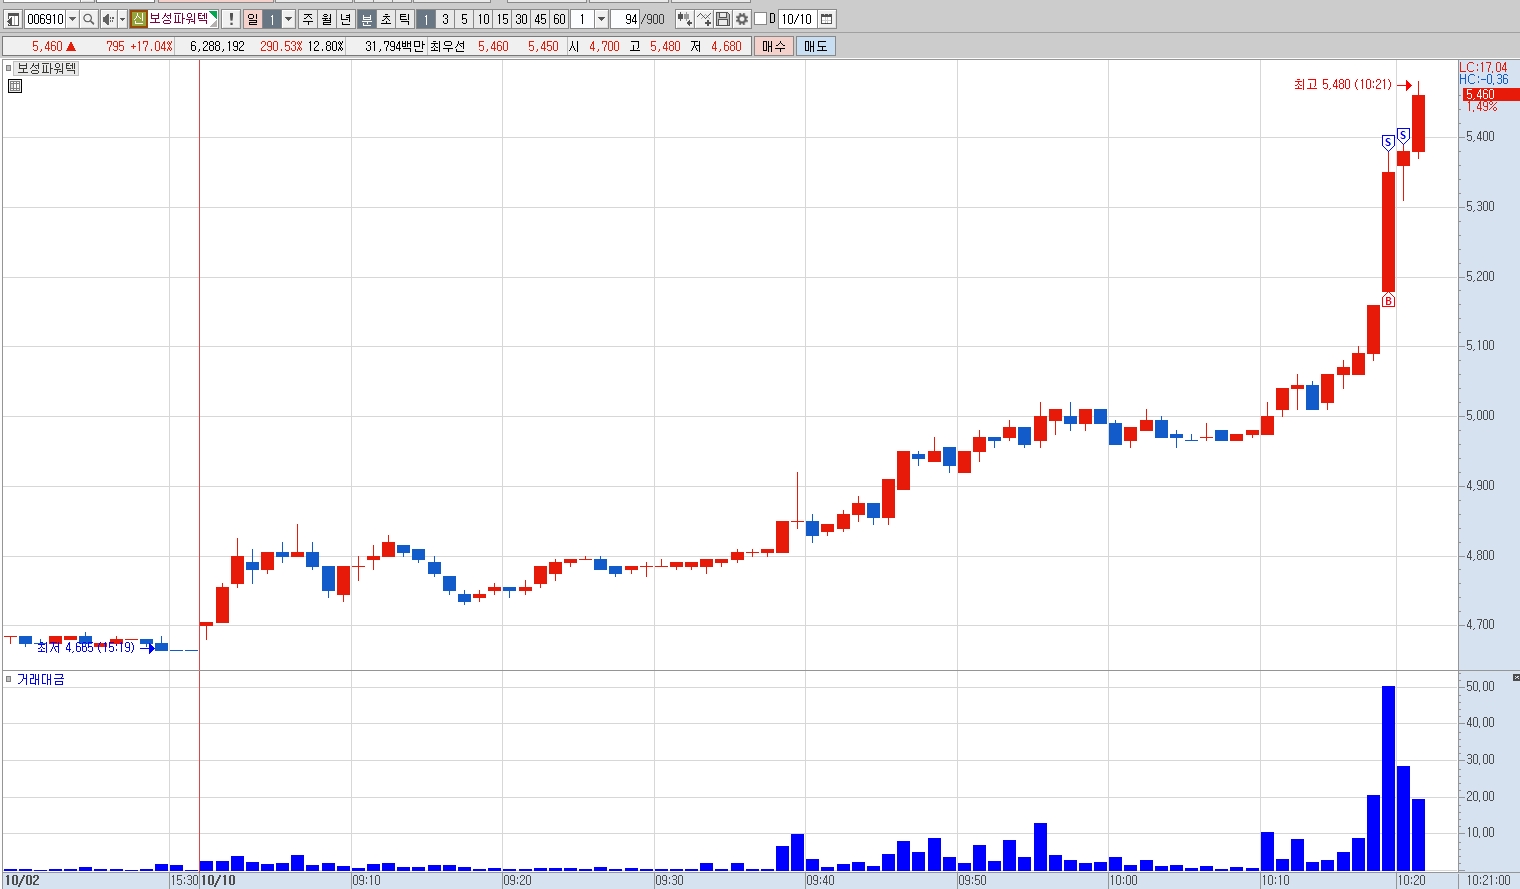Image resolution: width=1520 pixels, height=889 pixels.
Task: Click the speaker sound alert icon
Action: [109, 19]
